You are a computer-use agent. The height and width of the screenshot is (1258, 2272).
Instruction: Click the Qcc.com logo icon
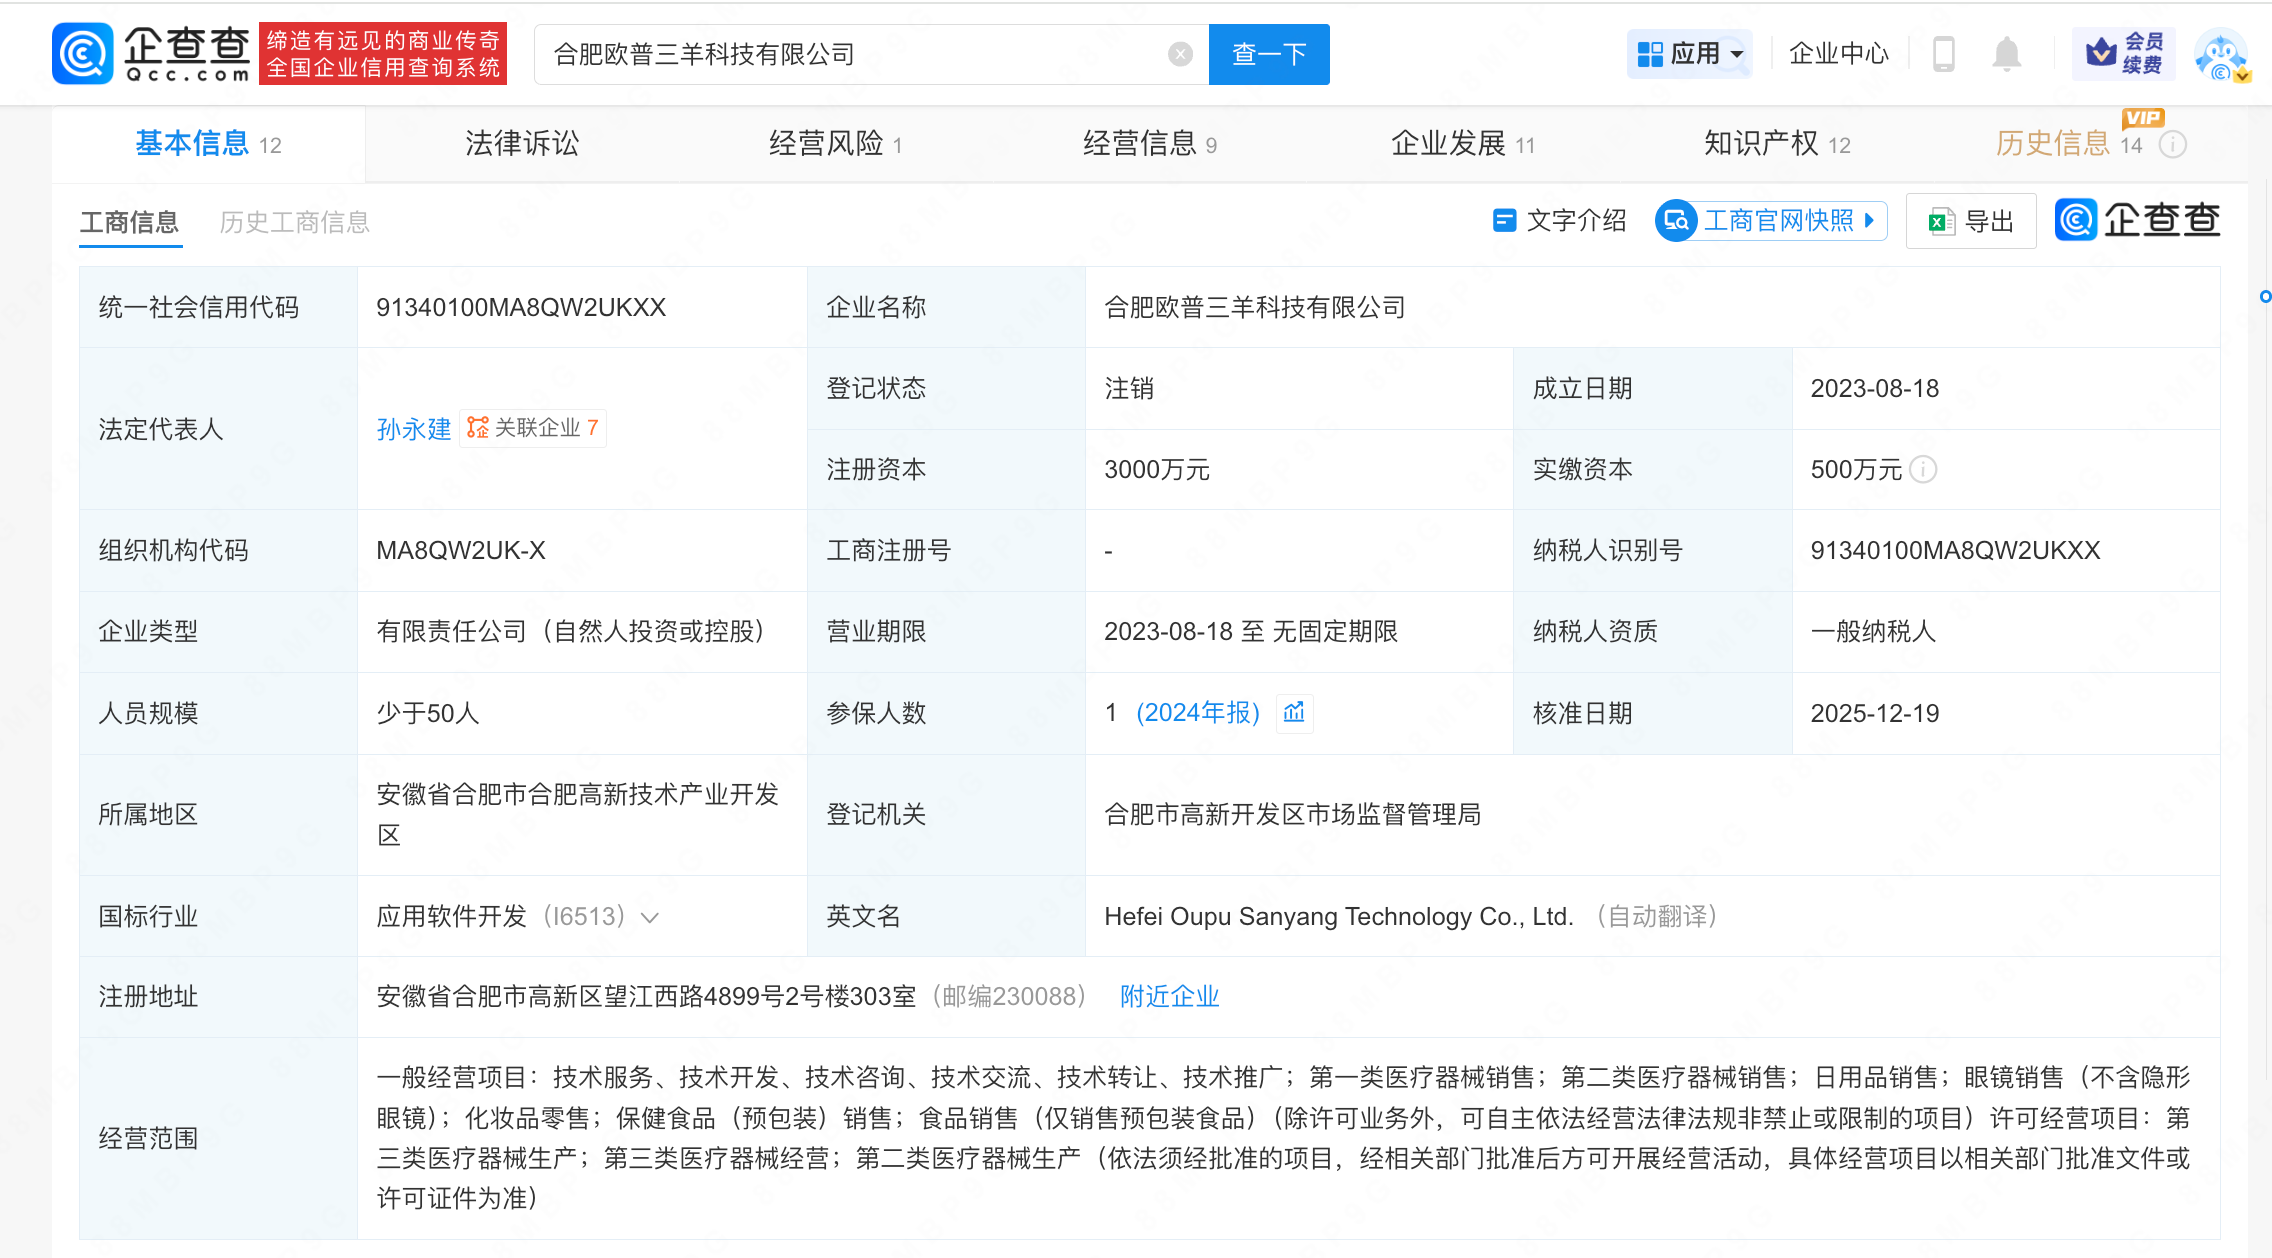tap(82, 53)
